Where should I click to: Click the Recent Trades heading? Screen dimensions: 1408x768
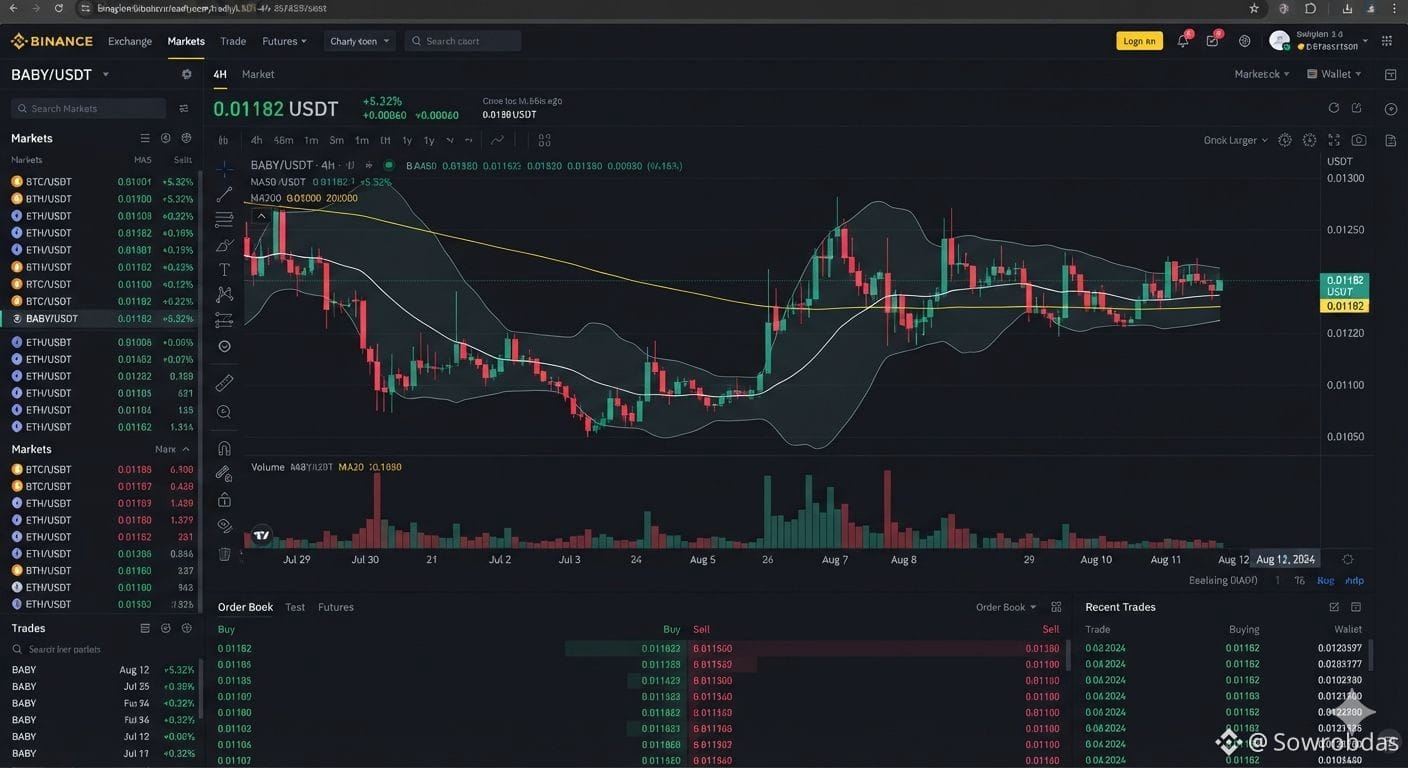pyautogui.click(x=1120, y=607)
